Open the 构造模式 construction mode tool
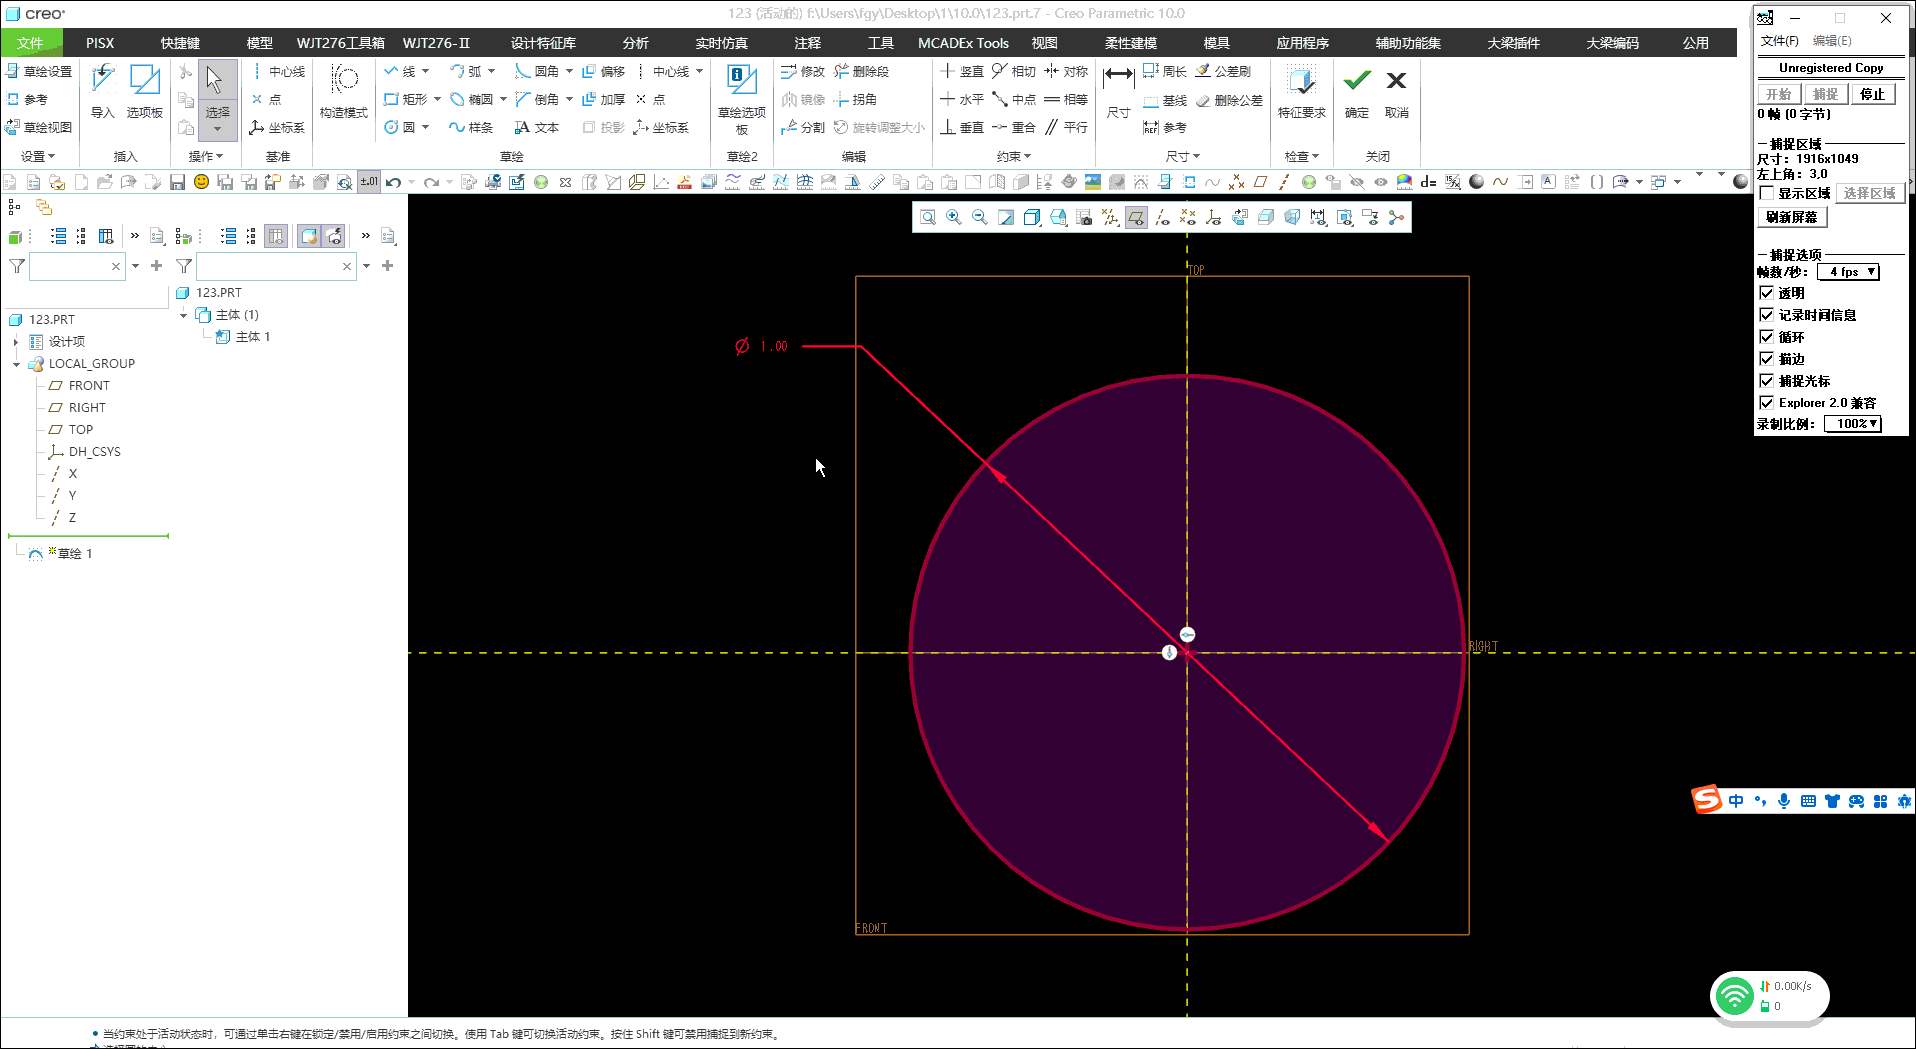The height and width of the screenshot is (1049, 1916). tap(344, 92)
